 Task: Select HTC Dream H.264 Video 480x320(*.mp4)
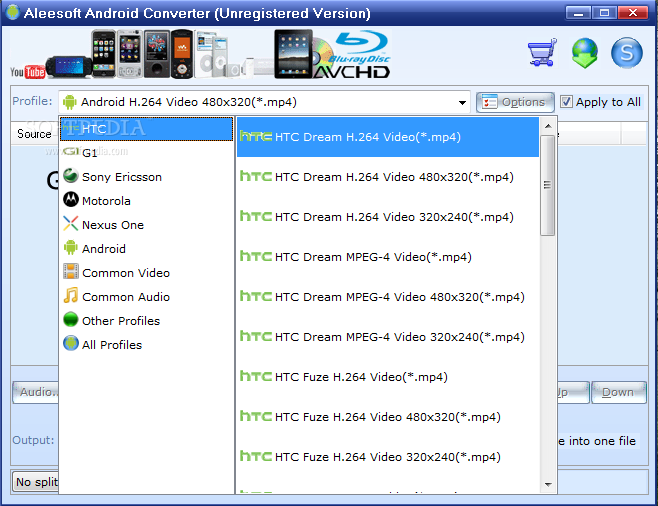coord(388,177)
